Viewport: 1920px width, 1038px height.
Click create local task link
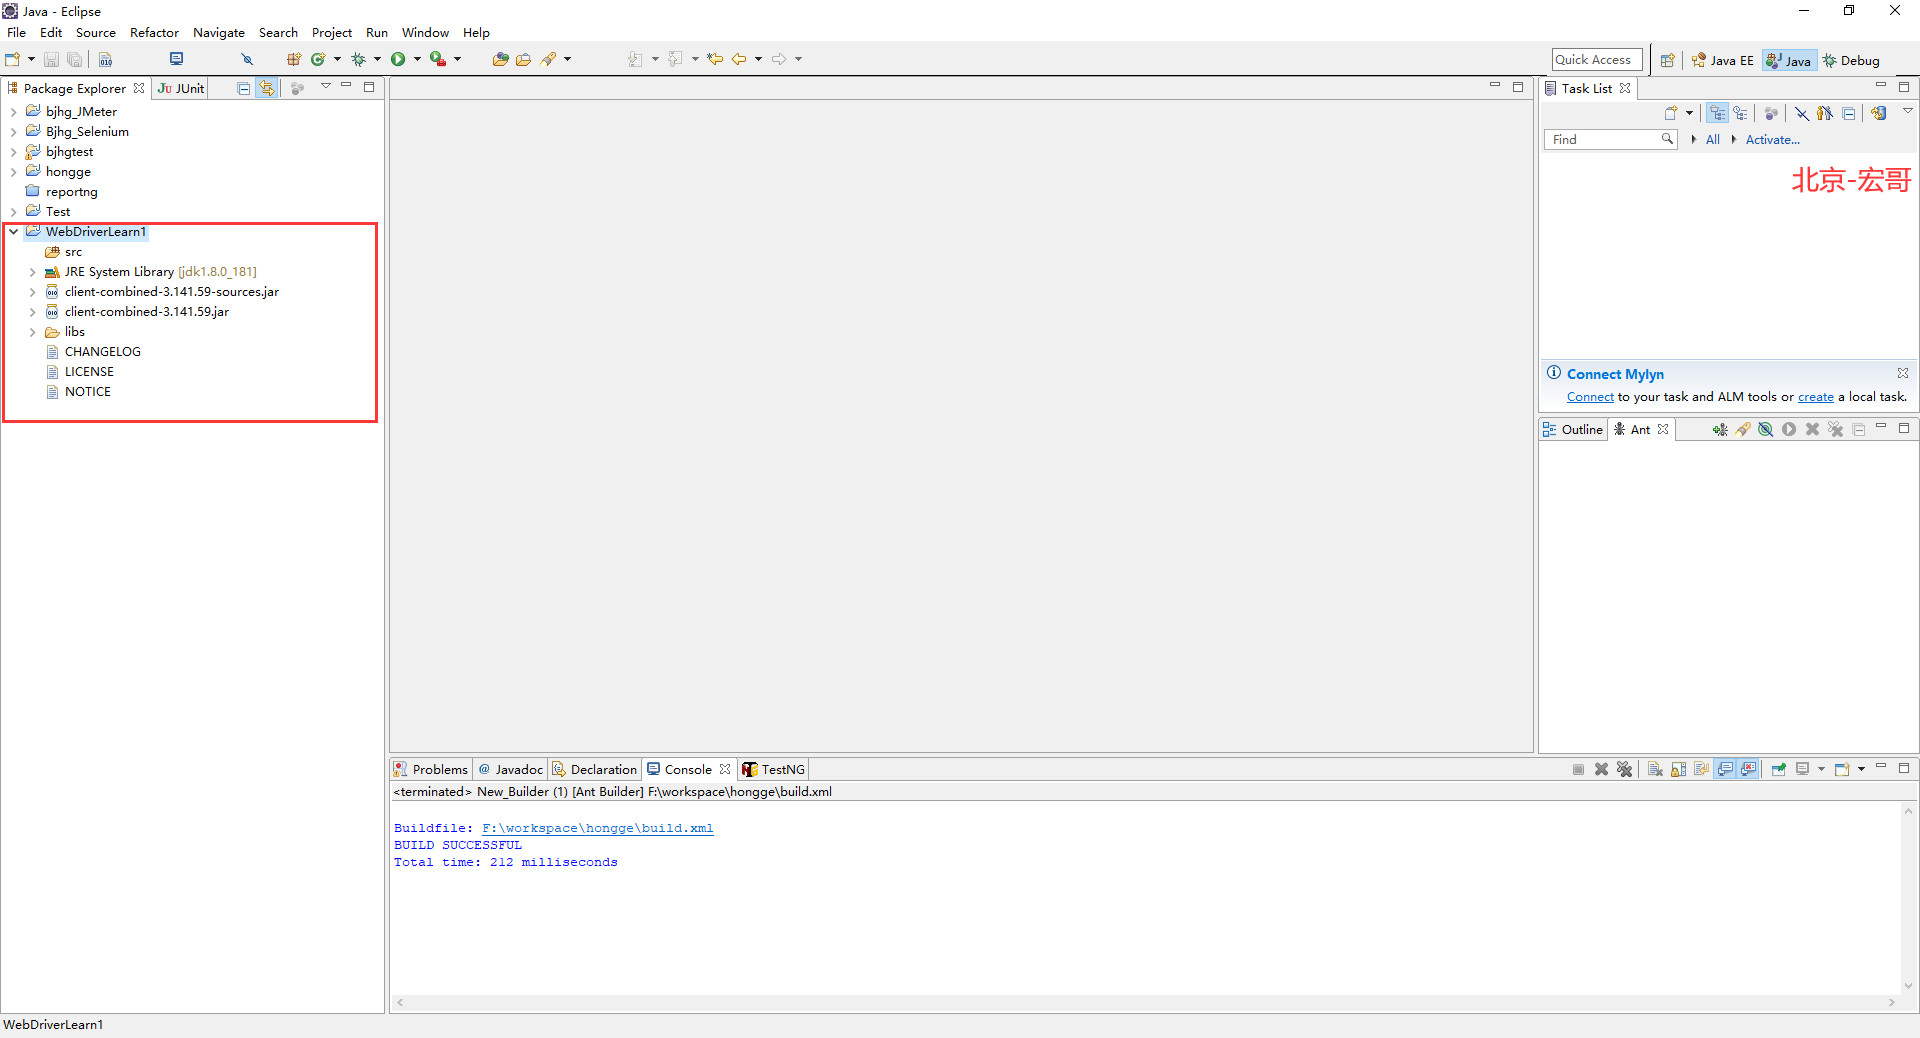coord(1815,397)
